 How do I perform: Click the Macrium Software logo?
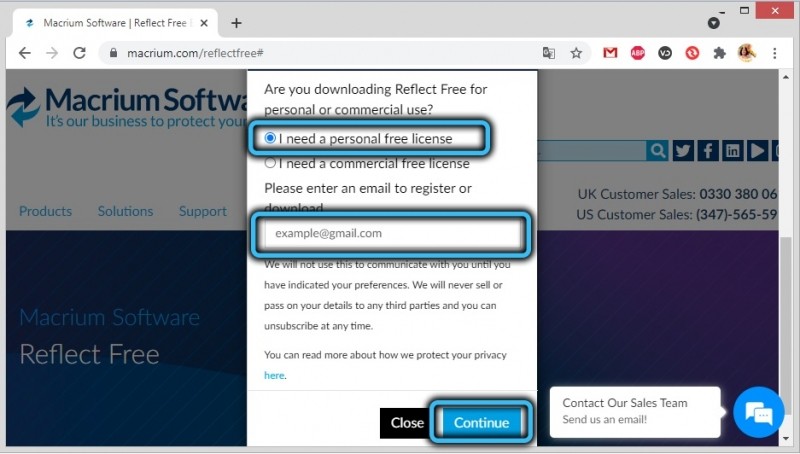127,107
